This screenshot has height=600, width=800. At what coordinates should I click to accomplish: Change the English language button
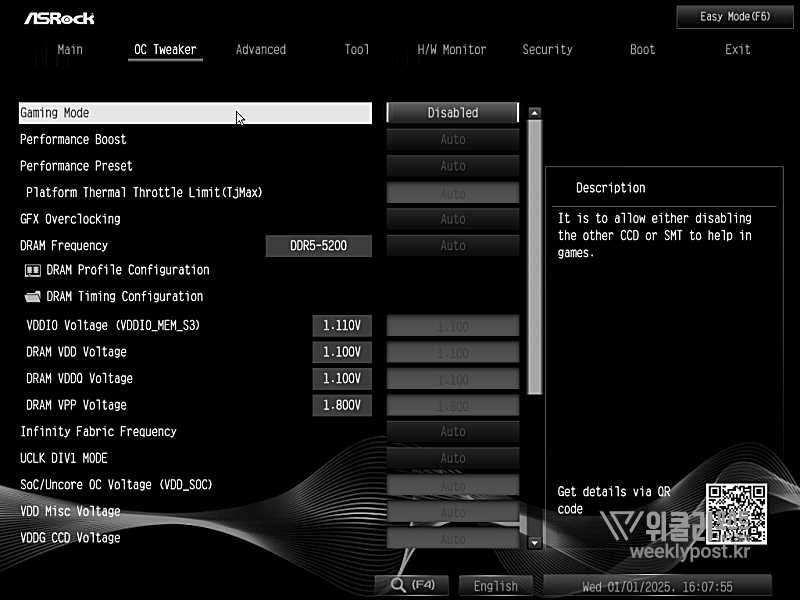click(495, 586)
